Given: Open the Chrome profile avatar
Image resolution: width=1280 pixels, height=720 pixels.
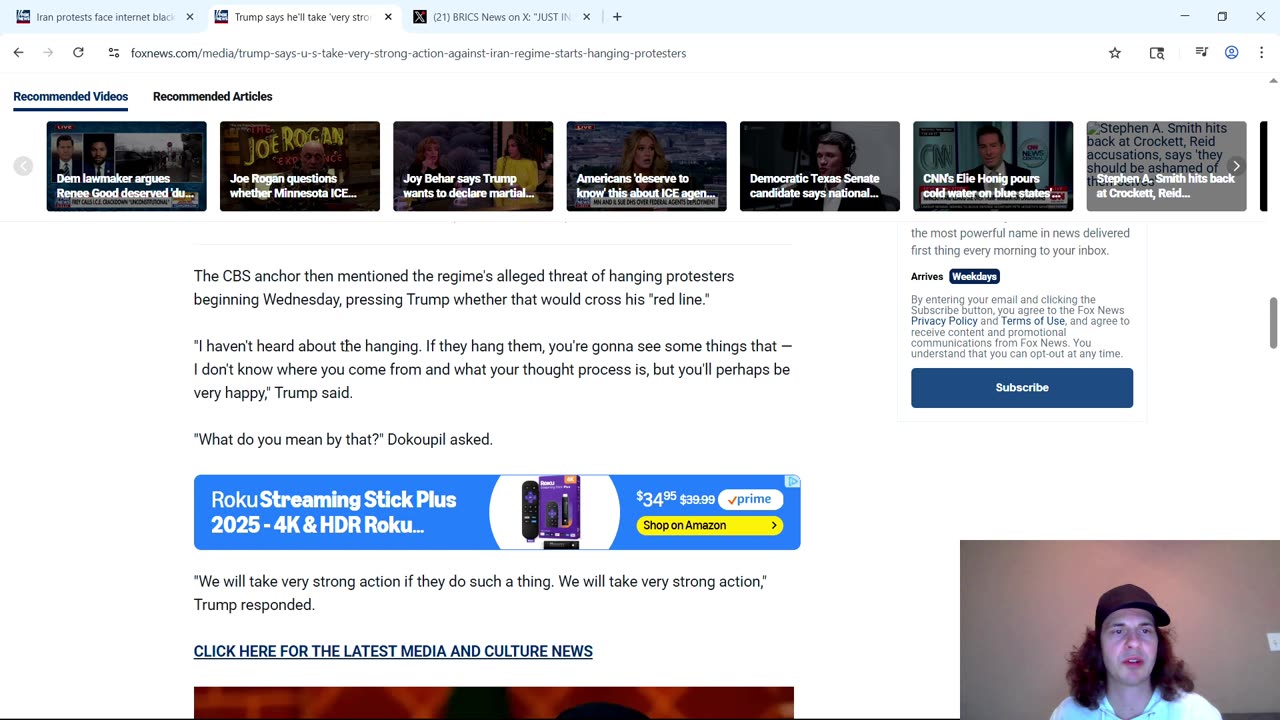Looking at the screenshot, I should (1232, 53).
